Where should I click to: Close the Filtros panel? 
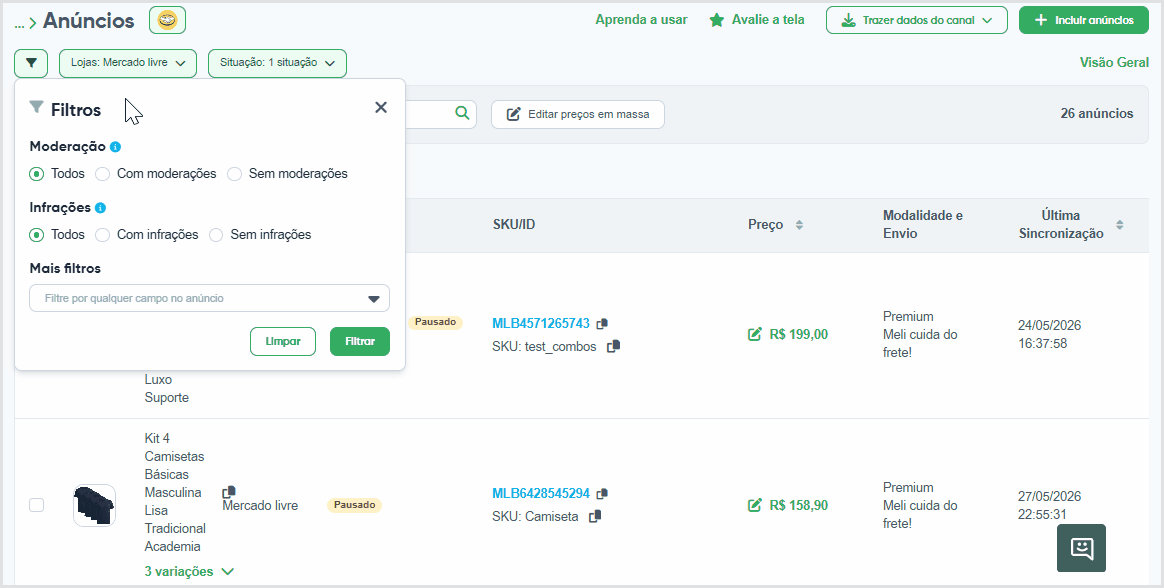(381, 108)
